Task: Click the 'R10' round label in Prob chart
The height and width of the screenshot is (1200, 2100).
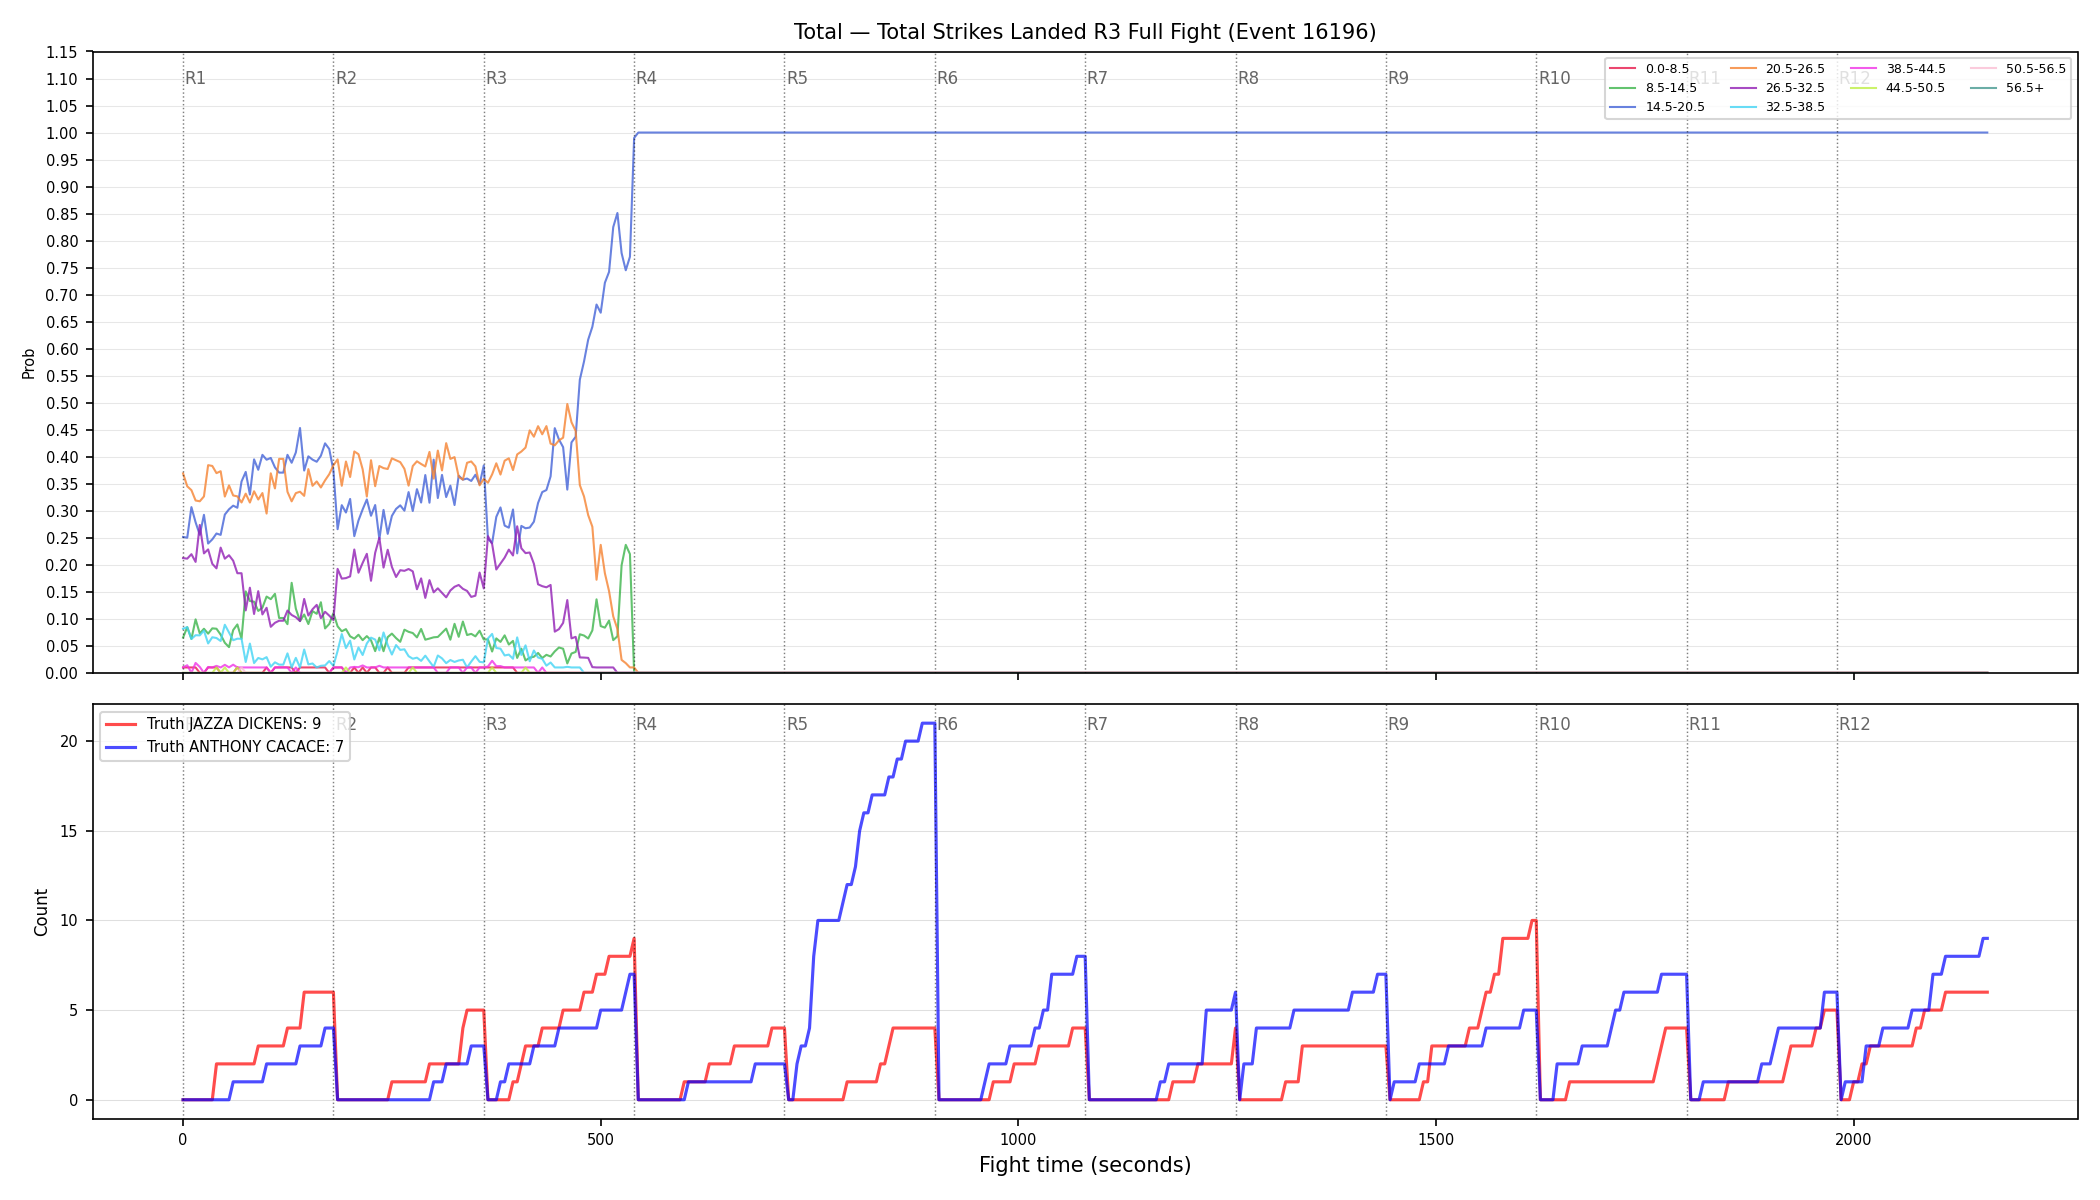Action: tap(1554, 78)
